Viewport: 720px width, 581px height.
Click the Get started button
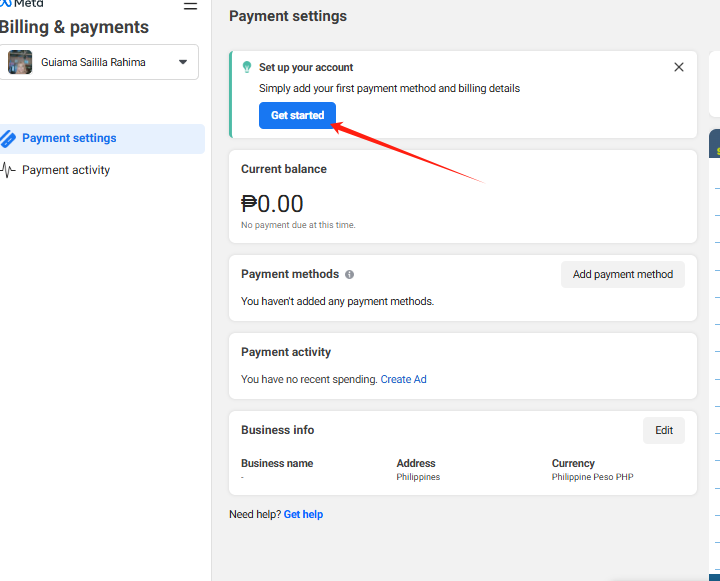pyautogui.click(x=297, y=115)
